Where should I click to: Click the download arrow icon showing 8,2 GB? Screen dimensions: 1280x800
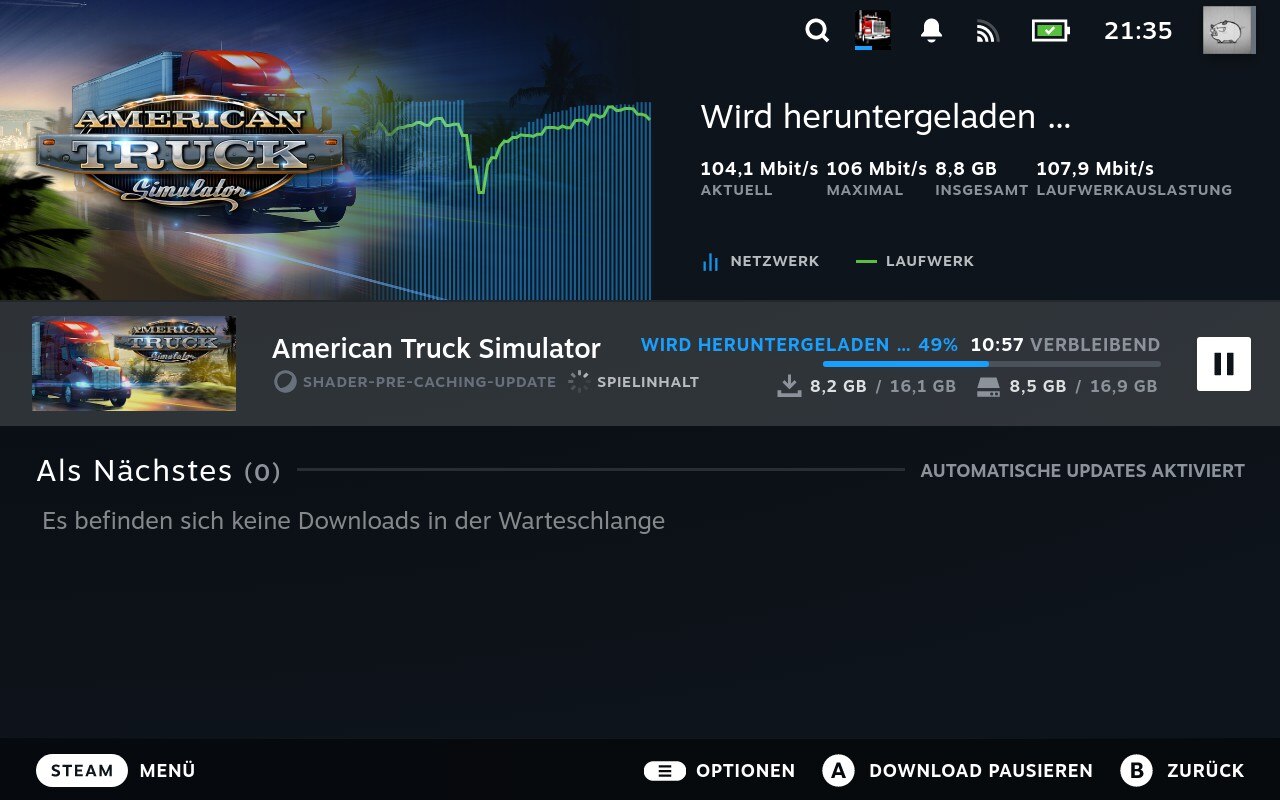click(788, 384)
